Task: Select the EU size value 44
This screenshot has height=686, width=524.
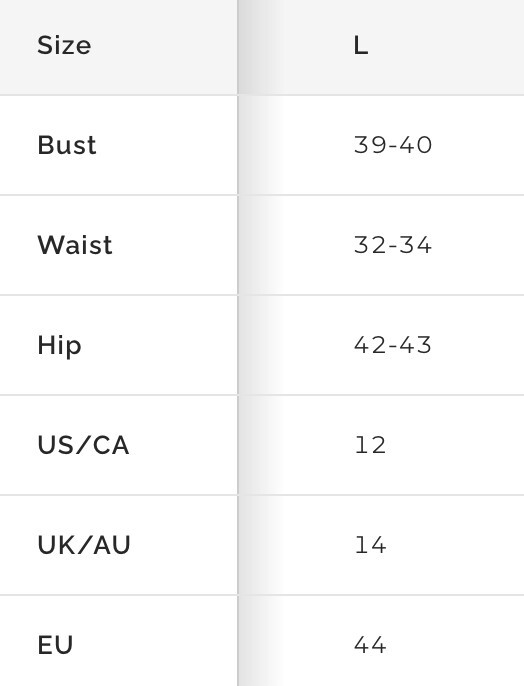Action: (x=370, y=645)
